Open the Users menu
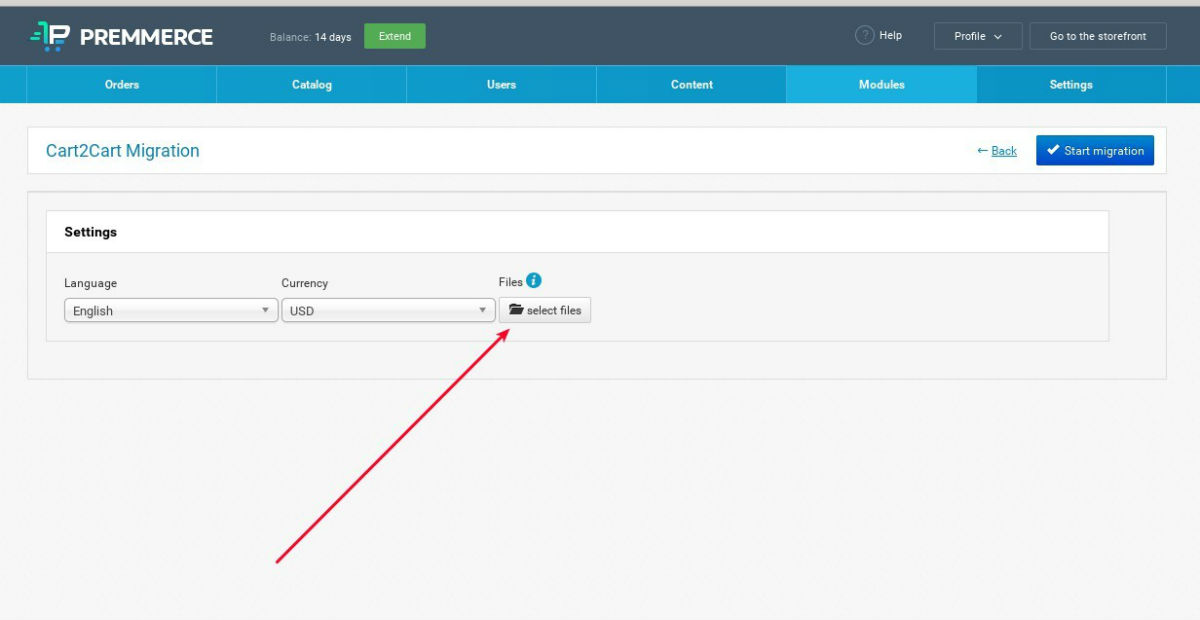1200x620 pixels. (502, 85)
